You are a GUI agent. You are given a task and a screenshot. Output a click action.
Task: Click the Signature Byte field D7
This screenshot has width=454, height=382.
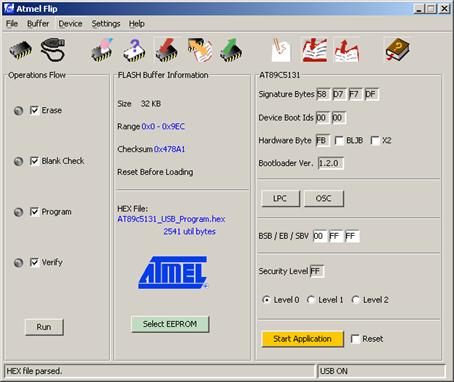click(x=339, y=94)
